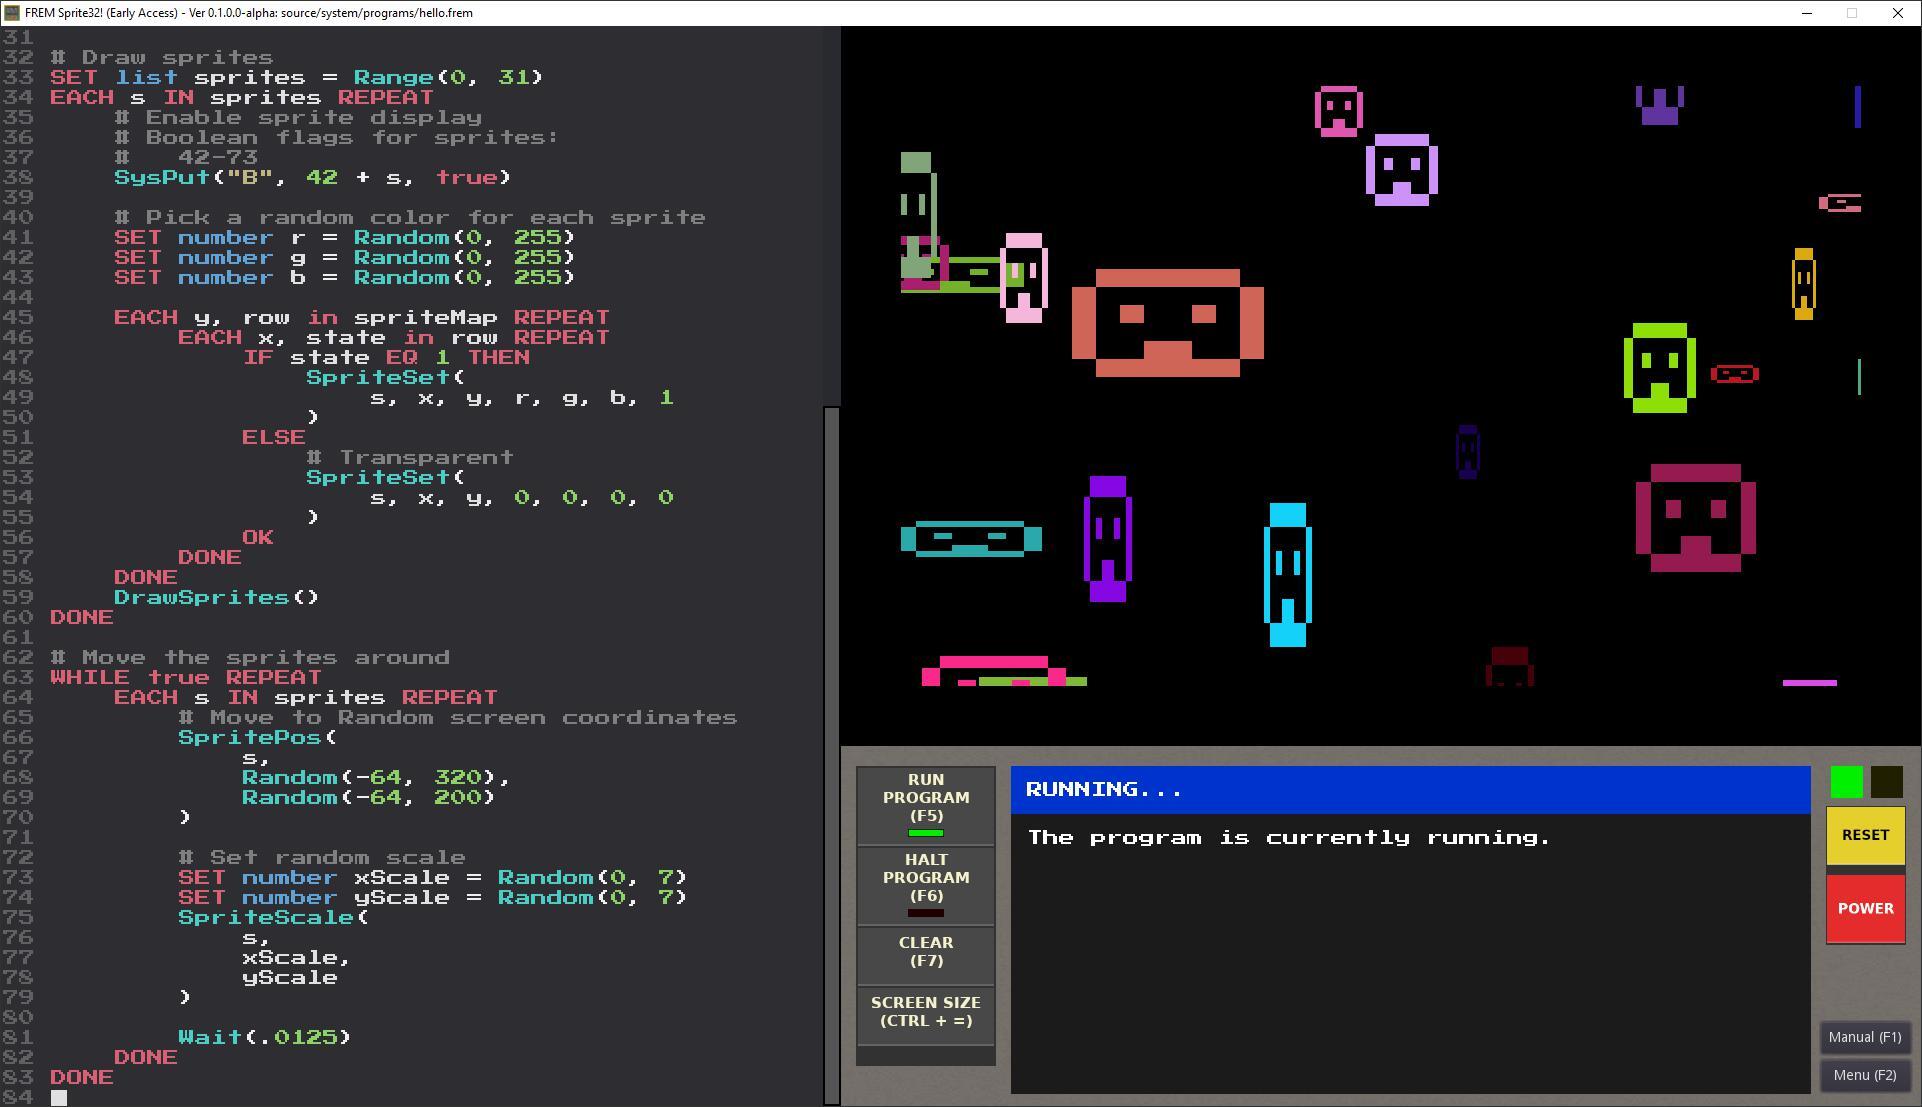Click the tall cyan face sprite
The width and height of the screenshot is (1922, 1107).
pos(1287,575)
